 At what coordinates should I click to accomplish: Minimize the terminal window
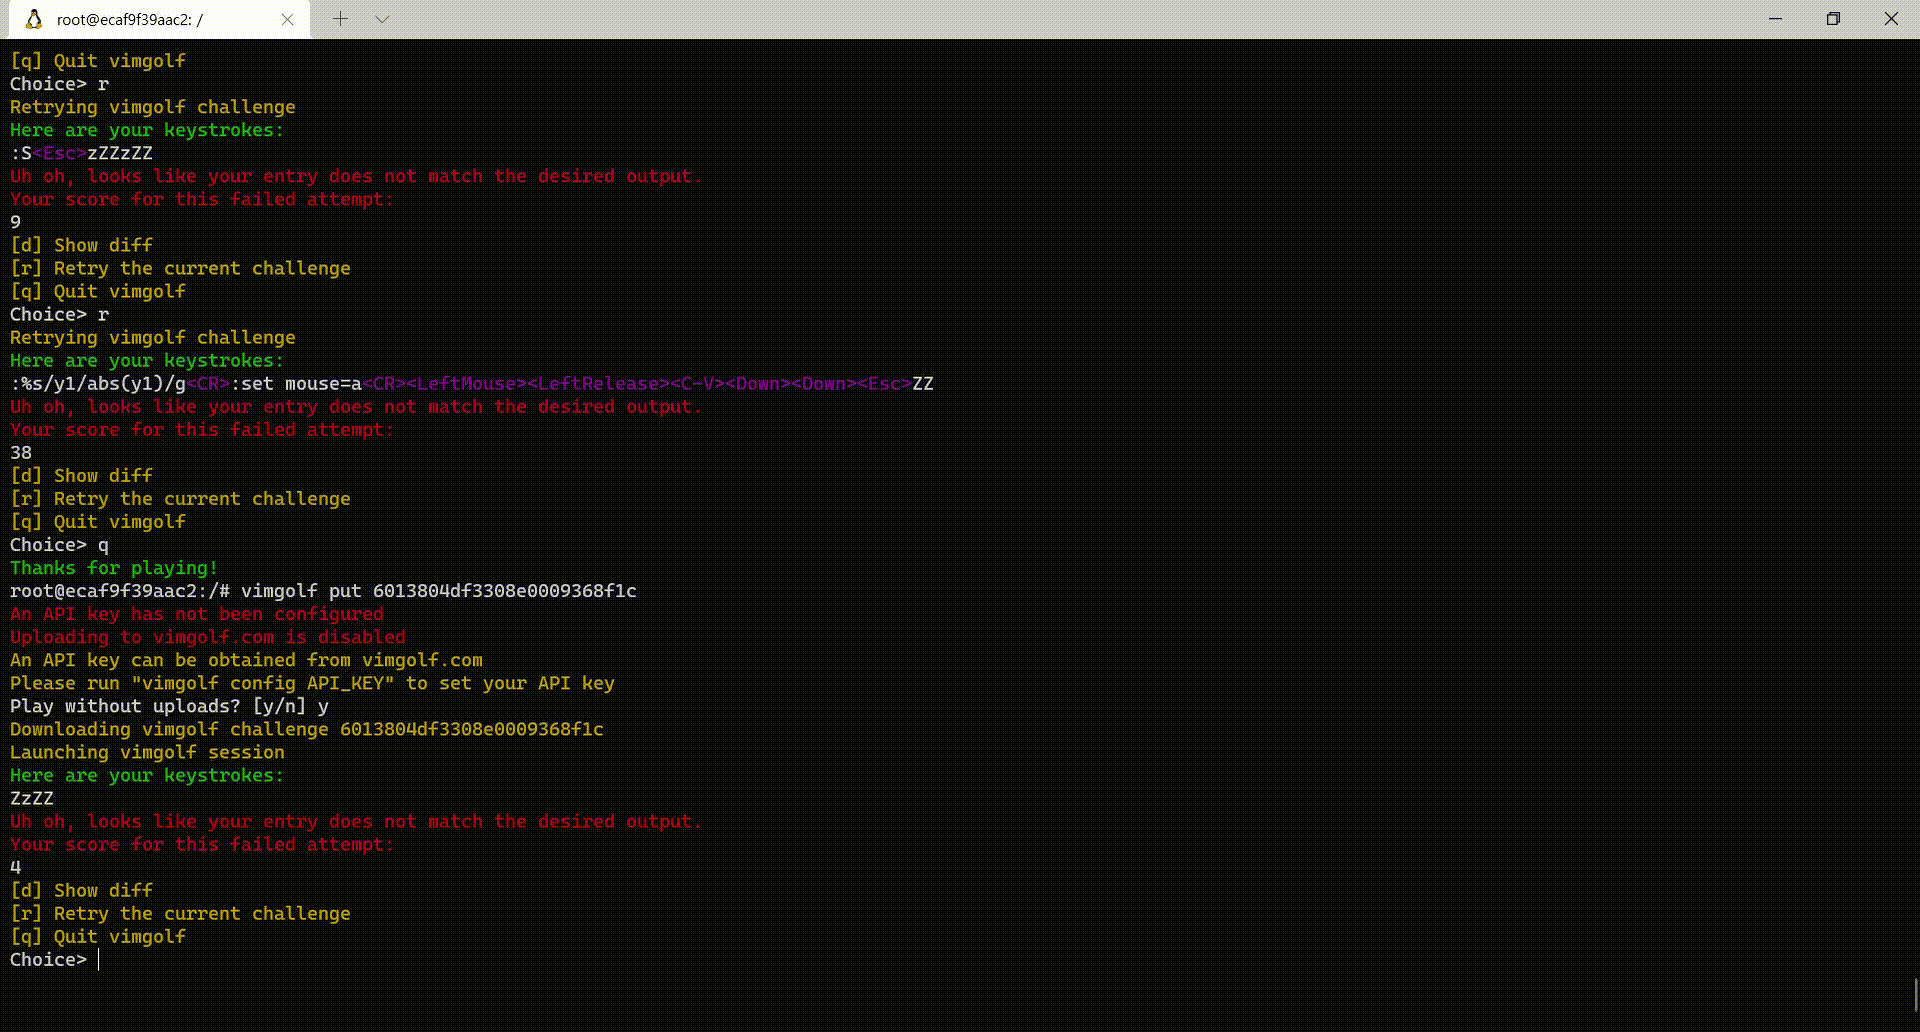(1776, 19)
